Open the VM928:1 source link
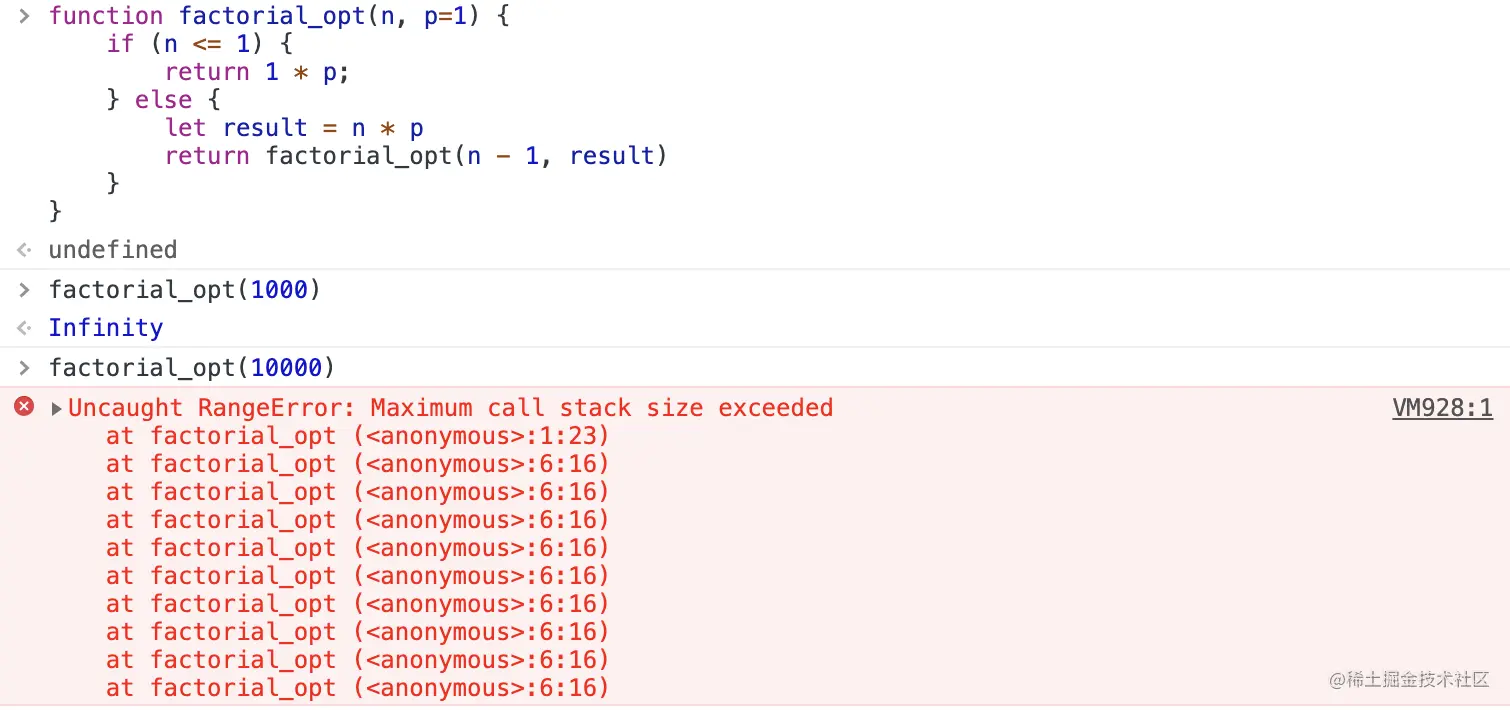The height and width of the screenshot is (710, 1510). coord(1442,407)
